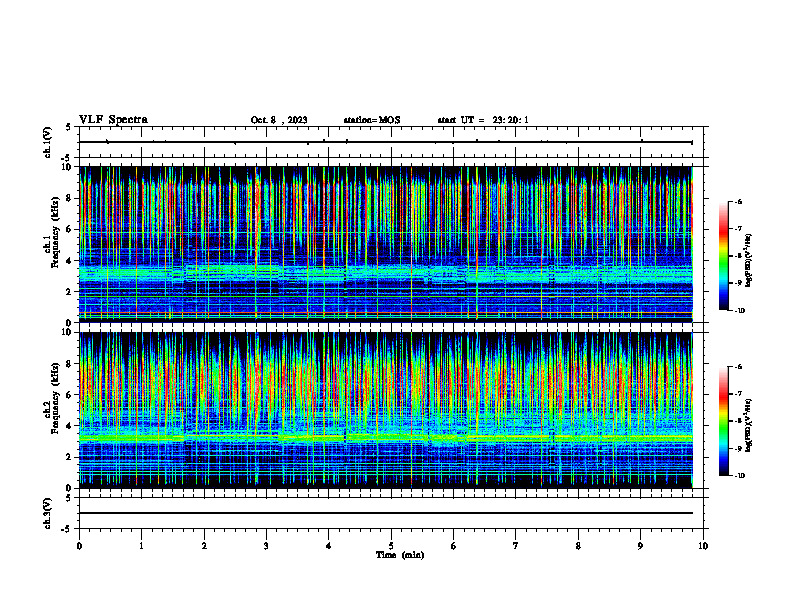This screenshot has width=792, height=612.
Task: Click time-axis tick label "7"
Action: 516,546
